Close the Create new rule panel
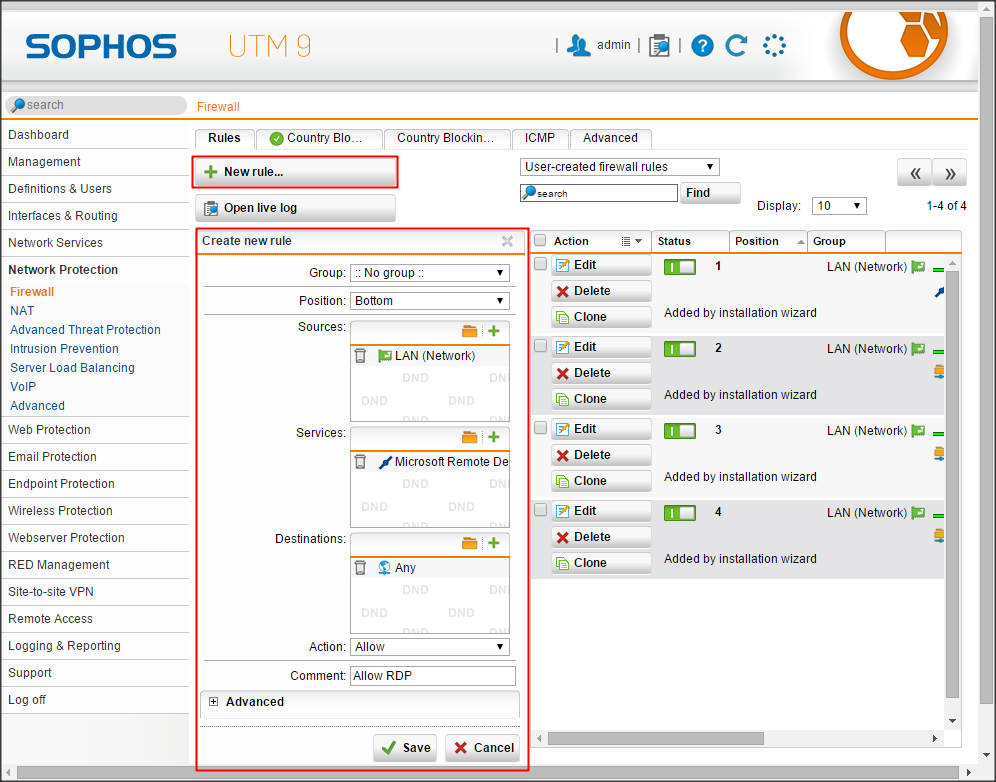The height and width of the screenshot is (782, 996). tap(507, 241)
